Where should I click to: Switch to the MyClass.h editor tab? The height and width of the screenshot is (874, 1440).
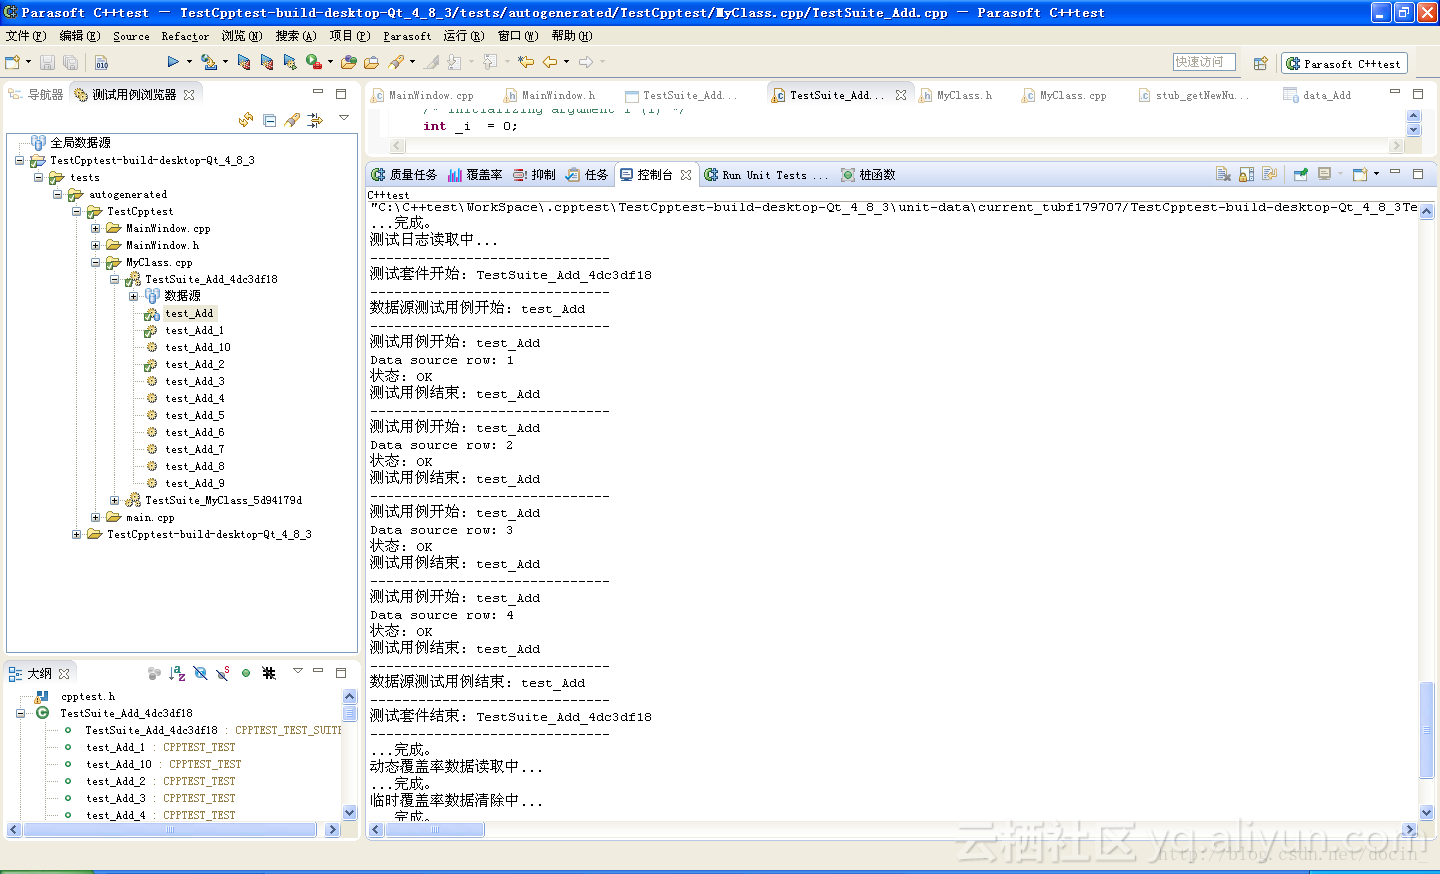pyautogui.click(x=957, y=95)
